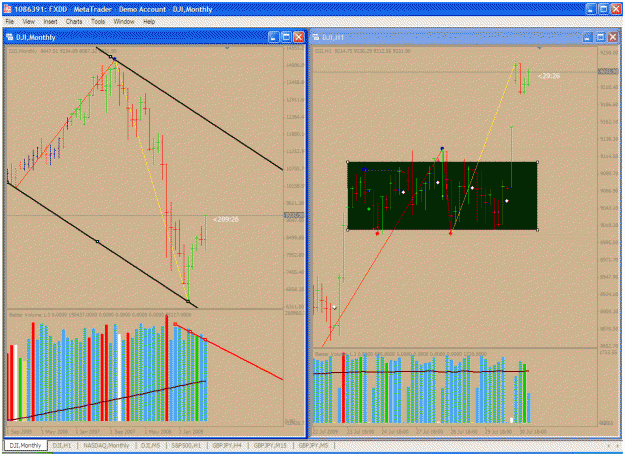The image size is (625, 454).
Task: Click the '<29:26' label on H1 chart
Action: [x=549, y=76]
